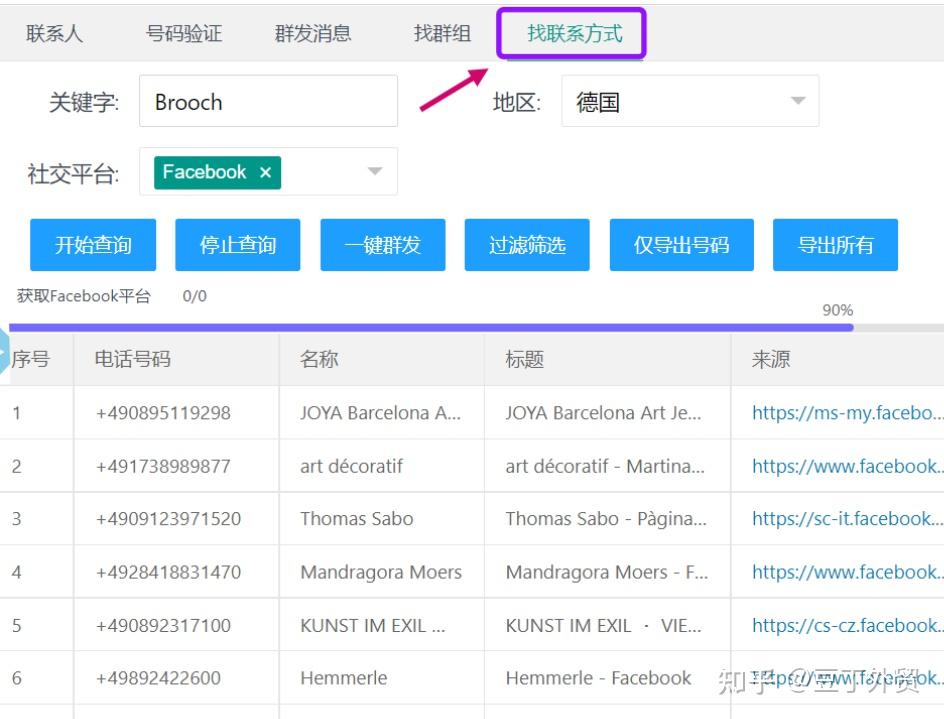Expand the 社交平台 dropdown arrow
The height and width of the screenshot is (719, 944).
(x=374, y=172)
